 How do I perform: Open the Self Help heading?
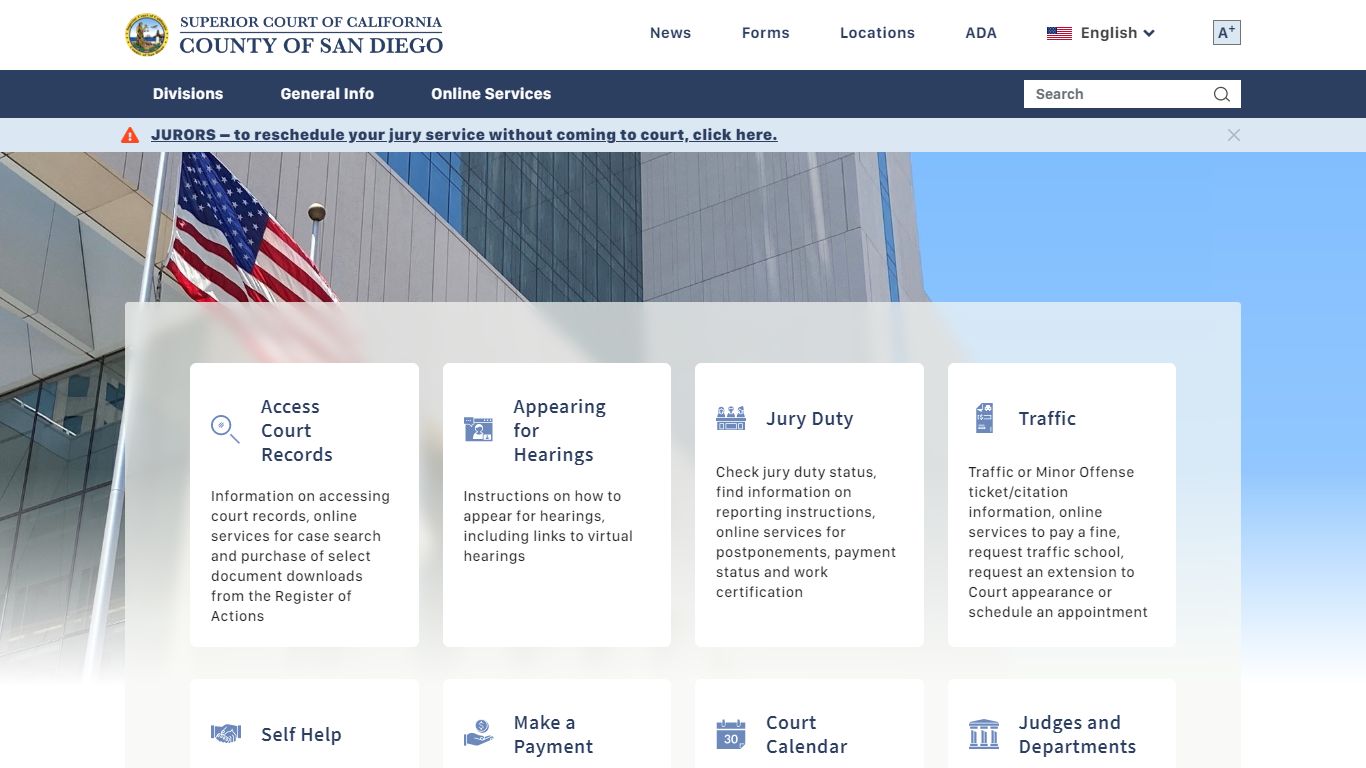[301, 734]
